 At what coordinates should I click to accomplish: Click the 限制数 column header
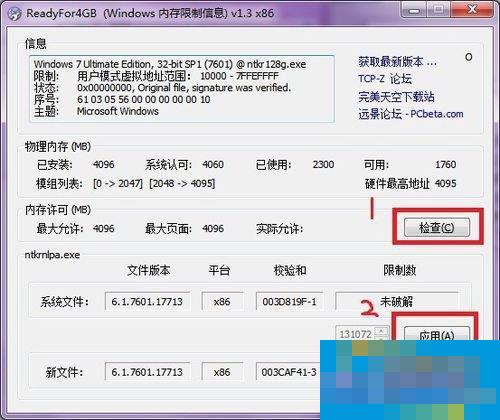point(400,270)
